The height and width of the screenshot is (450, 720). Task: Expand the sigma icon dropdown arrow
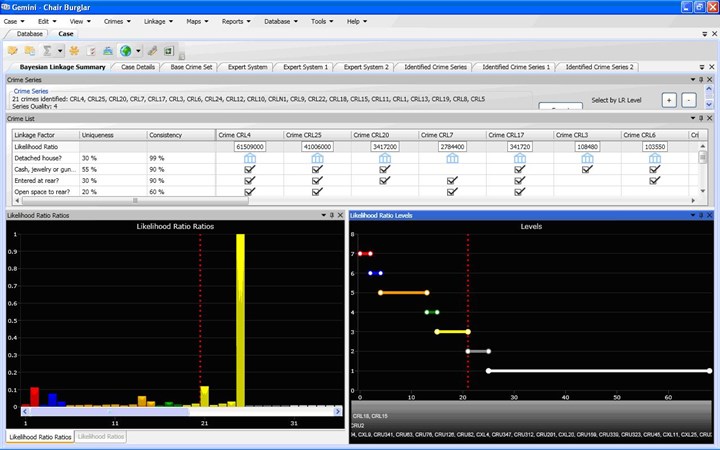pos(60,50)
